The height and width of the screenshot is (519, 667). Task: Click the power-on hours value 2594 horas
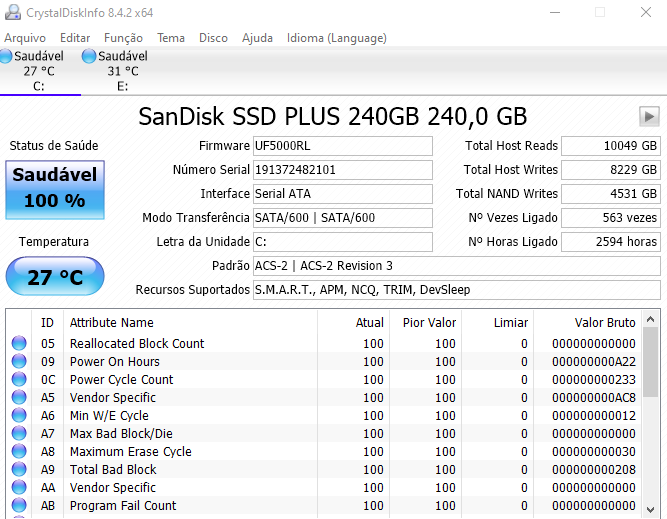click(611, 242)
